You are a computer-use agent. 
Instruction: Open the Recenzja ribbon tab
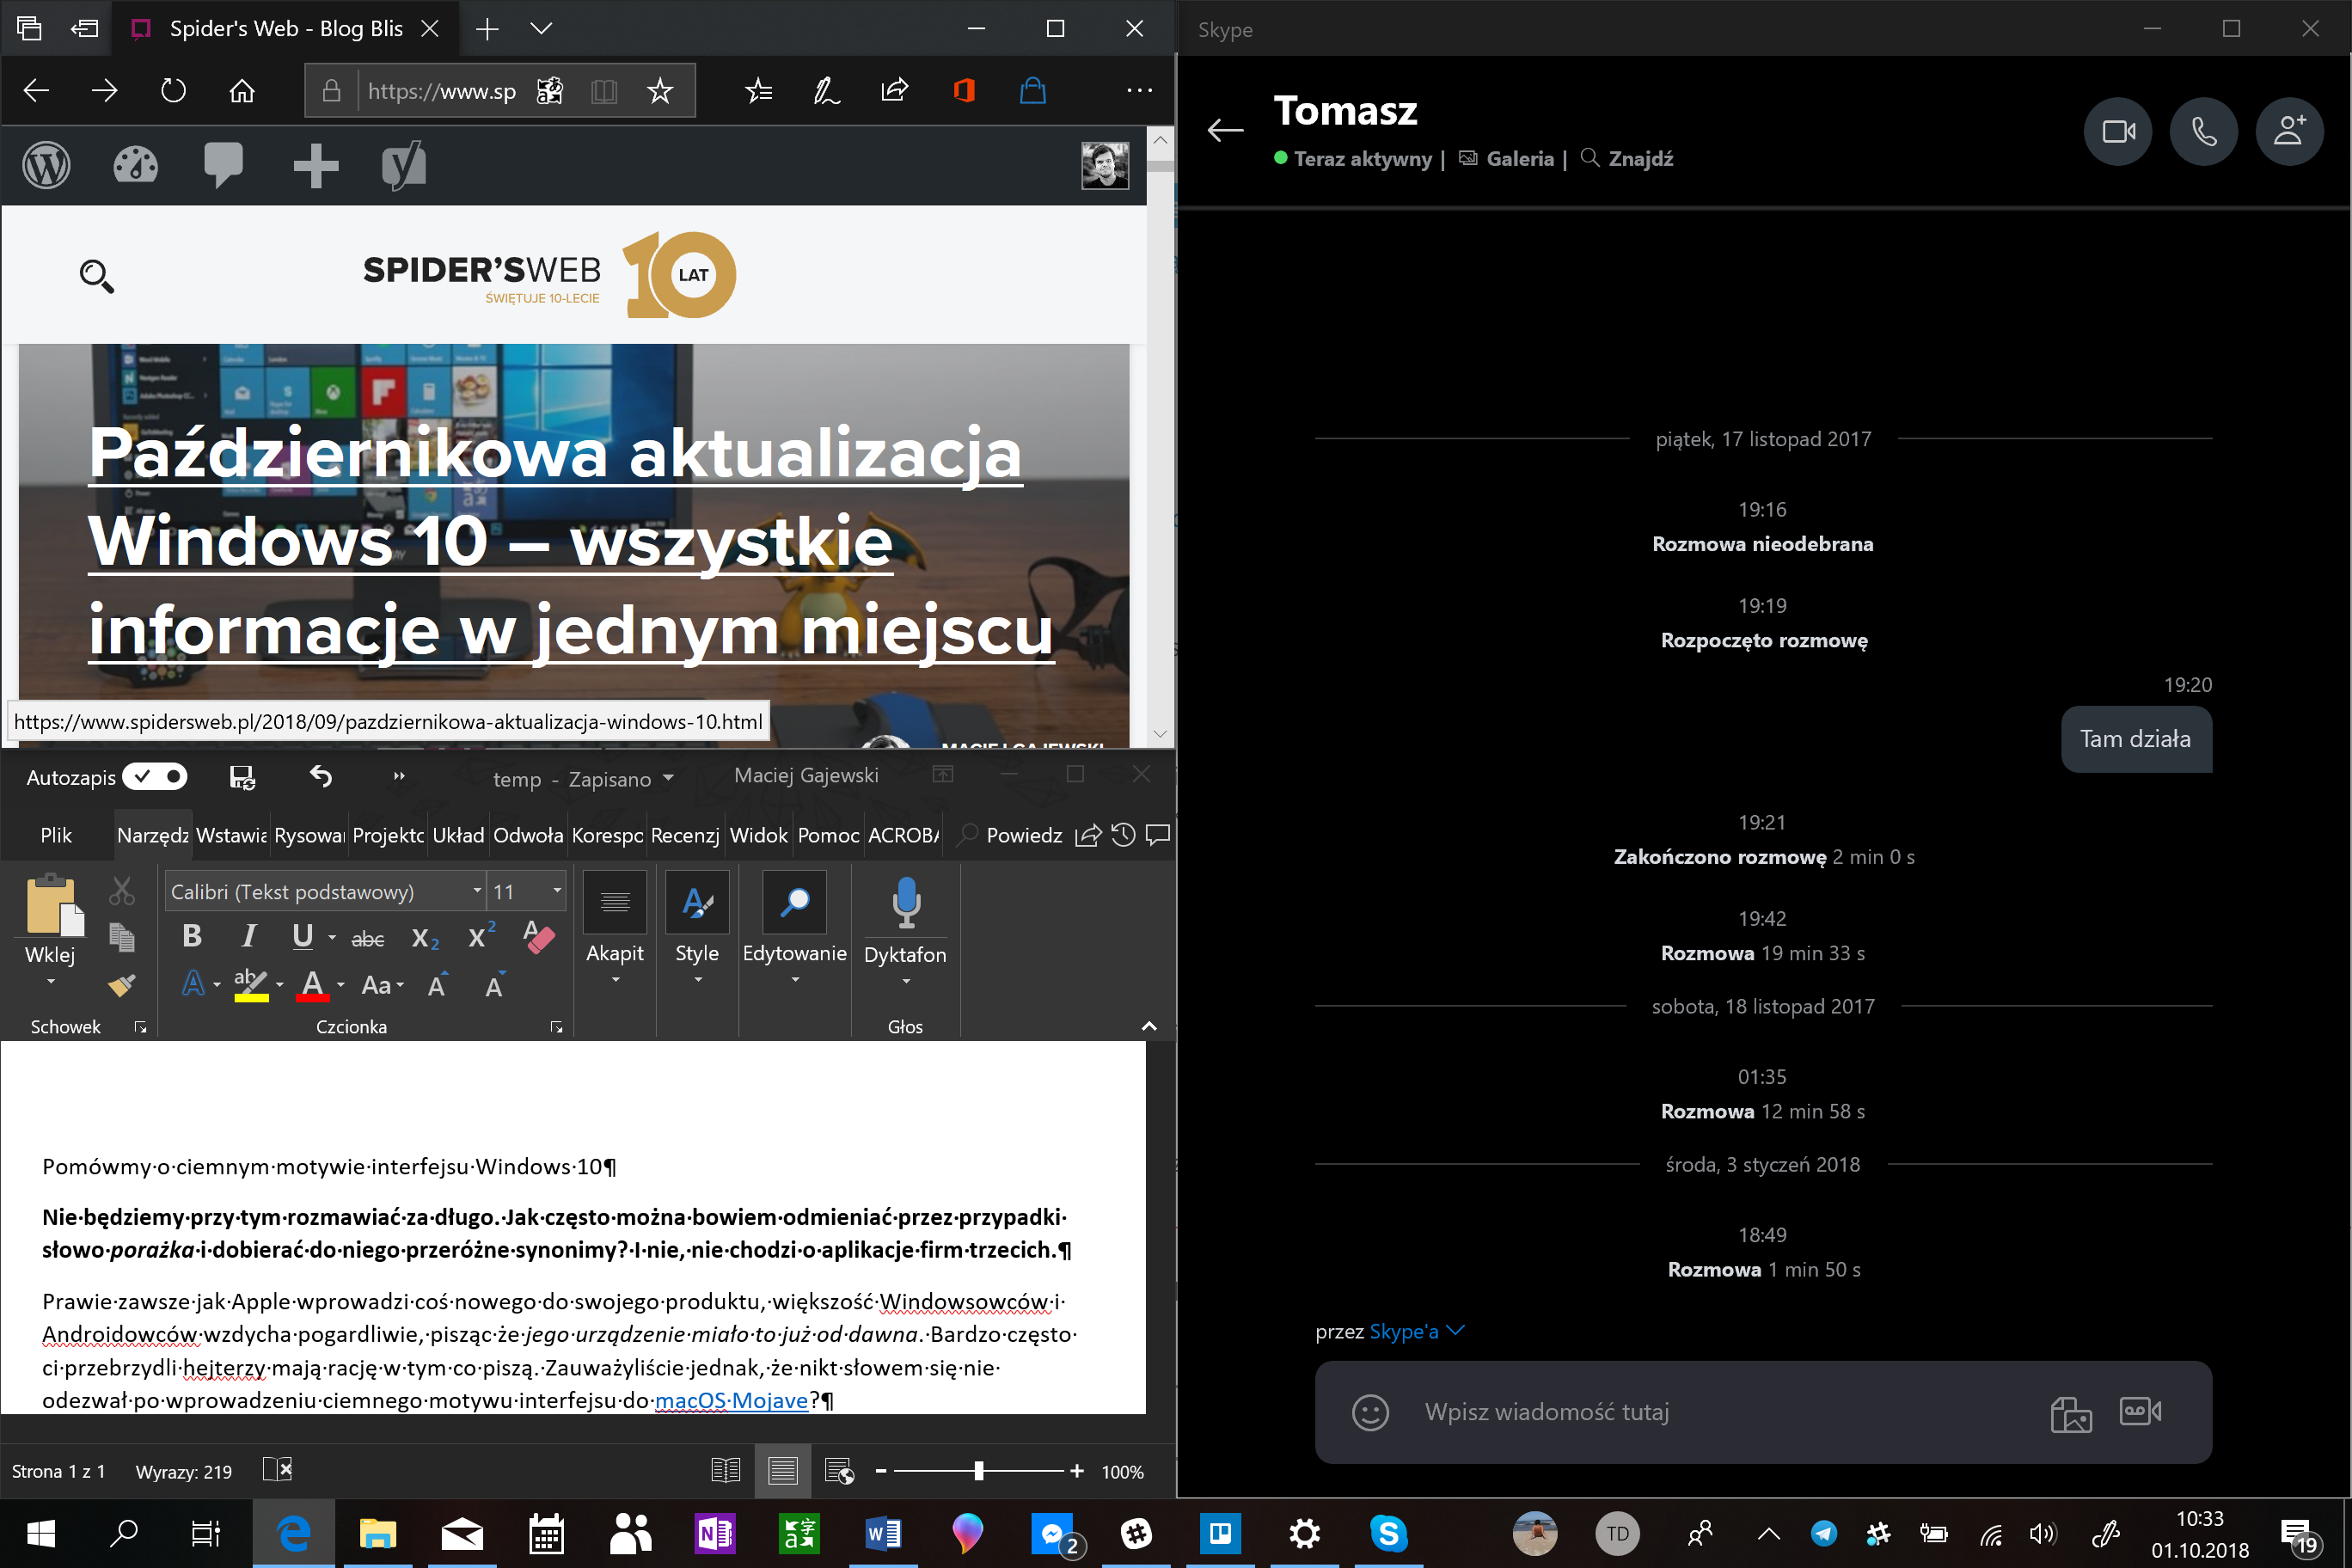click(x=685, y=835)
